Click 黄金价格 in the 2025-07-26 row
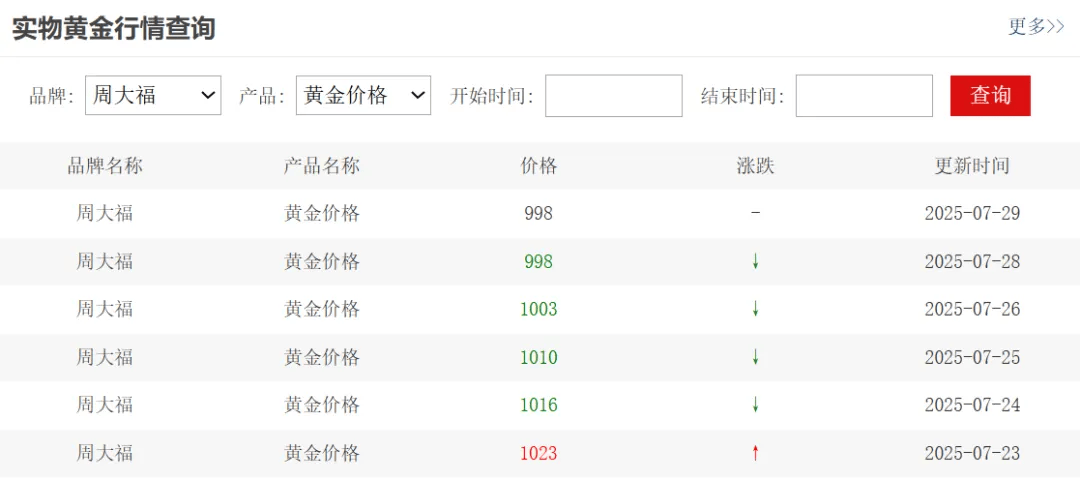The width and height of the screenshot is (1080, 480). (322, 309)
